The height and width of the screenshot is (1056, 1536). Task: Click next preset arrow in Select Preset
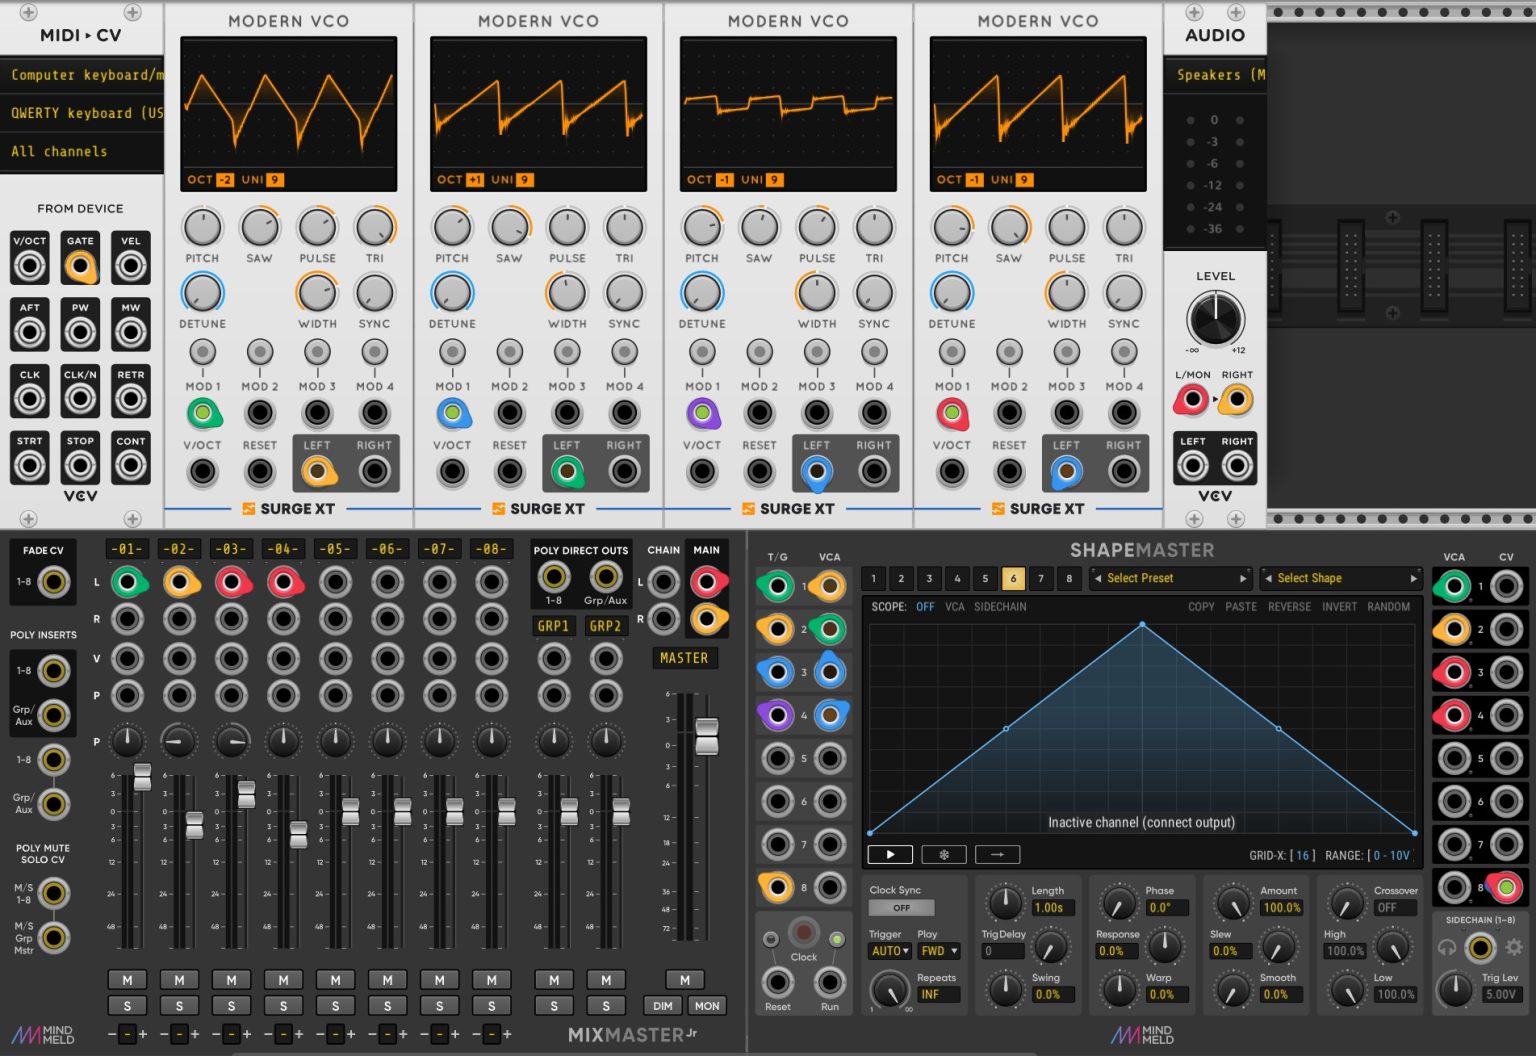1243,578
